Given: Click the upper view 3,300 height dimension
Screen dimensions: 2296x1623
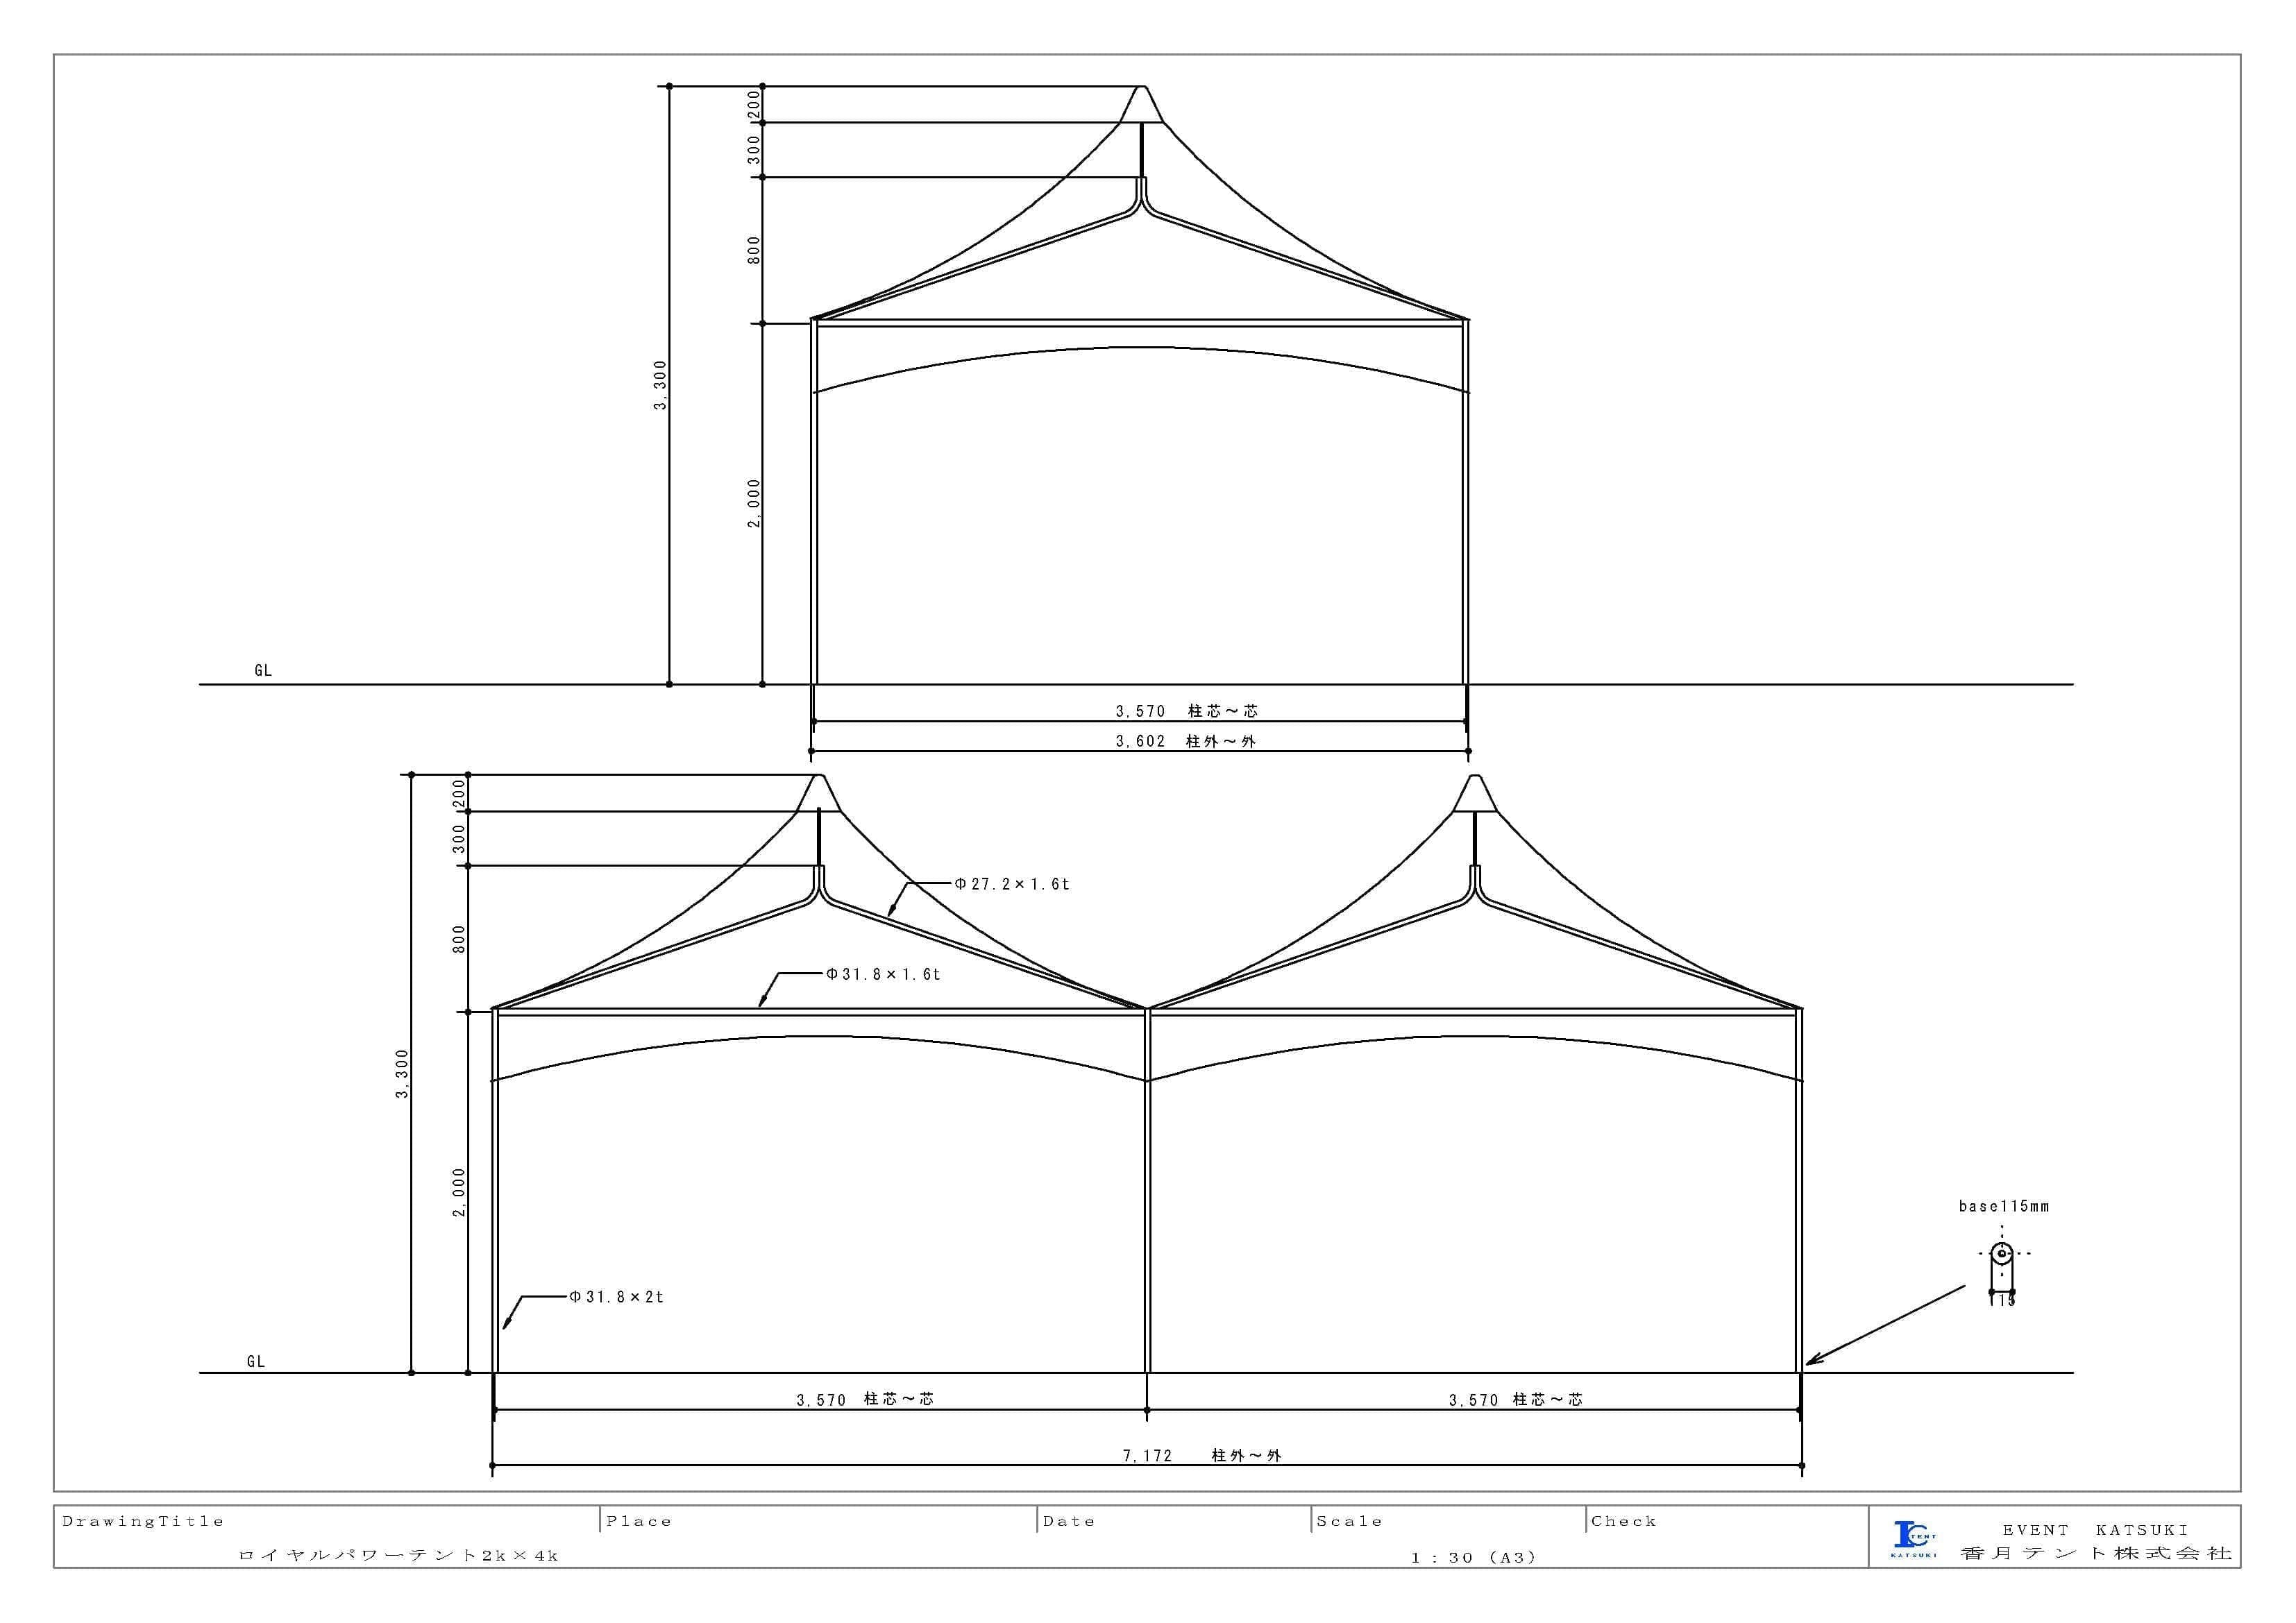Looking at the screenshot, I should tap(660, 385).
